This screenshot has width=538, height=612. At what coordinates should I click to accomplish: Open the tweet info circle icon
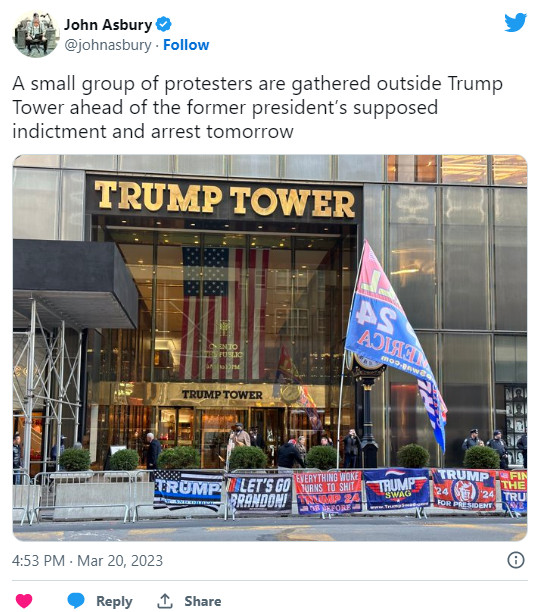pyautogui.click(x=515, y=560)
